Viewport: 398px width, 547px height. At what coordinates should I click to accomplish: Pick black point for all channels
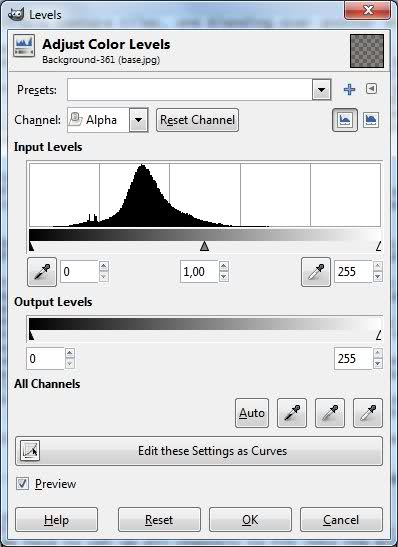click(292, 413)
